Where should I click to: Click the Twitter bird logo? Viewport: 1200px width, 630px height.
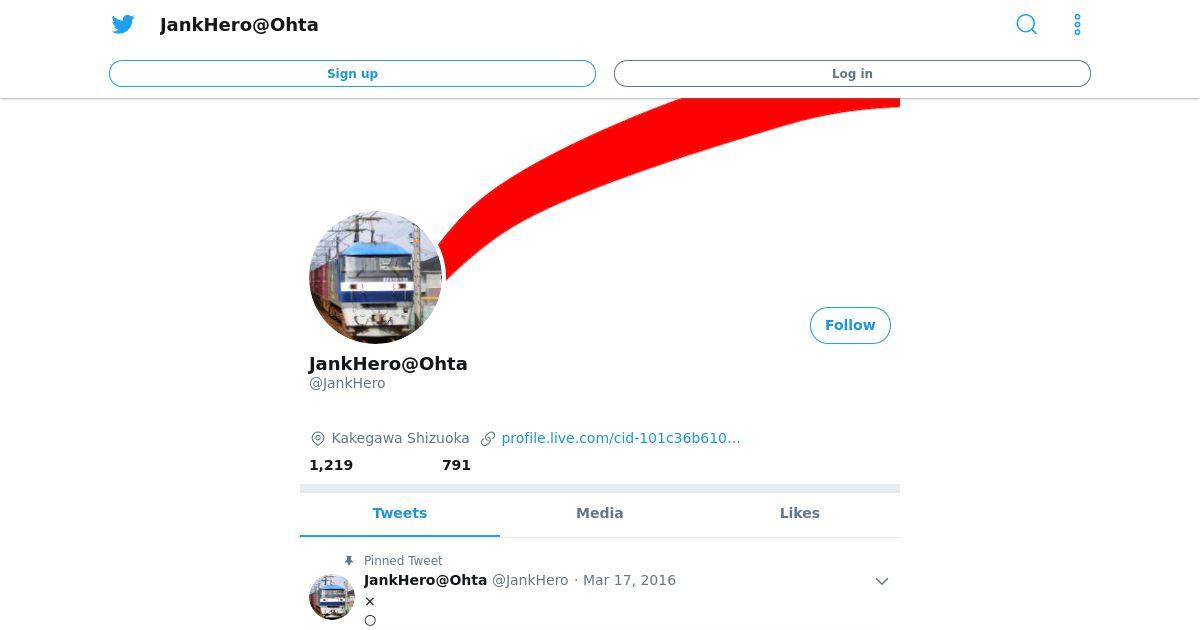pyautogui.click(x=123, y=24)
